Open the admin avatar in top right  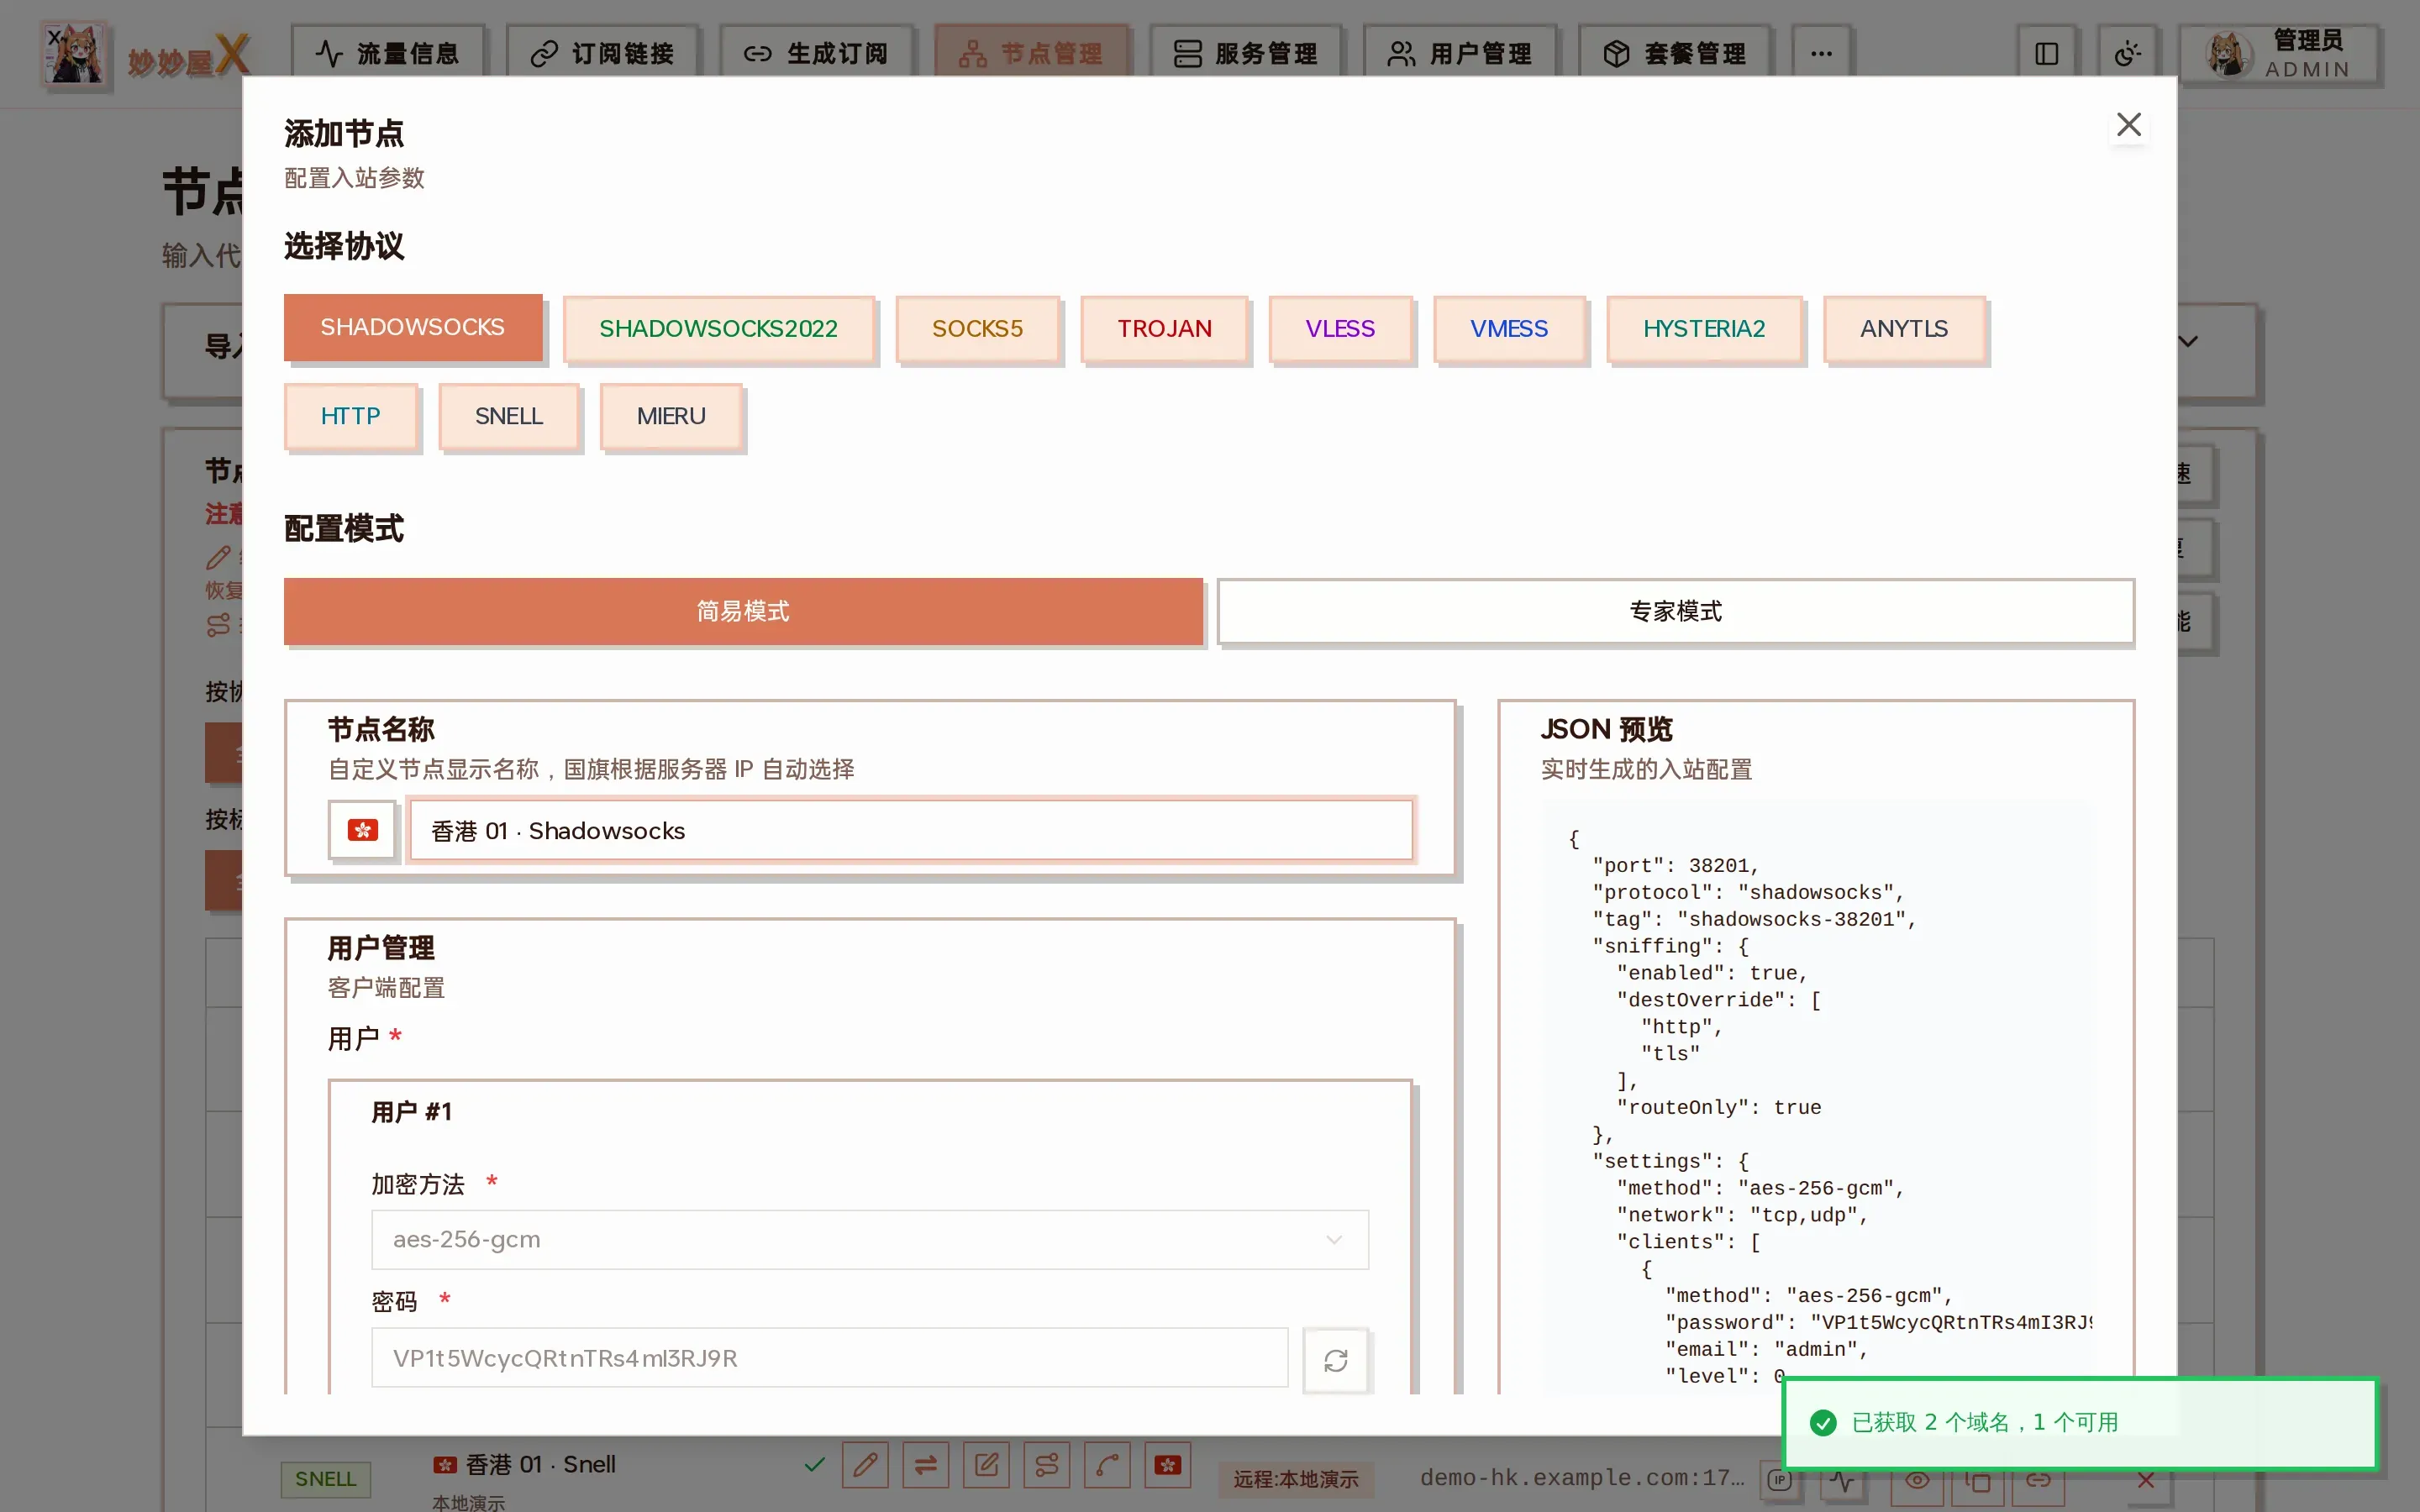[x=2229, y=54]
